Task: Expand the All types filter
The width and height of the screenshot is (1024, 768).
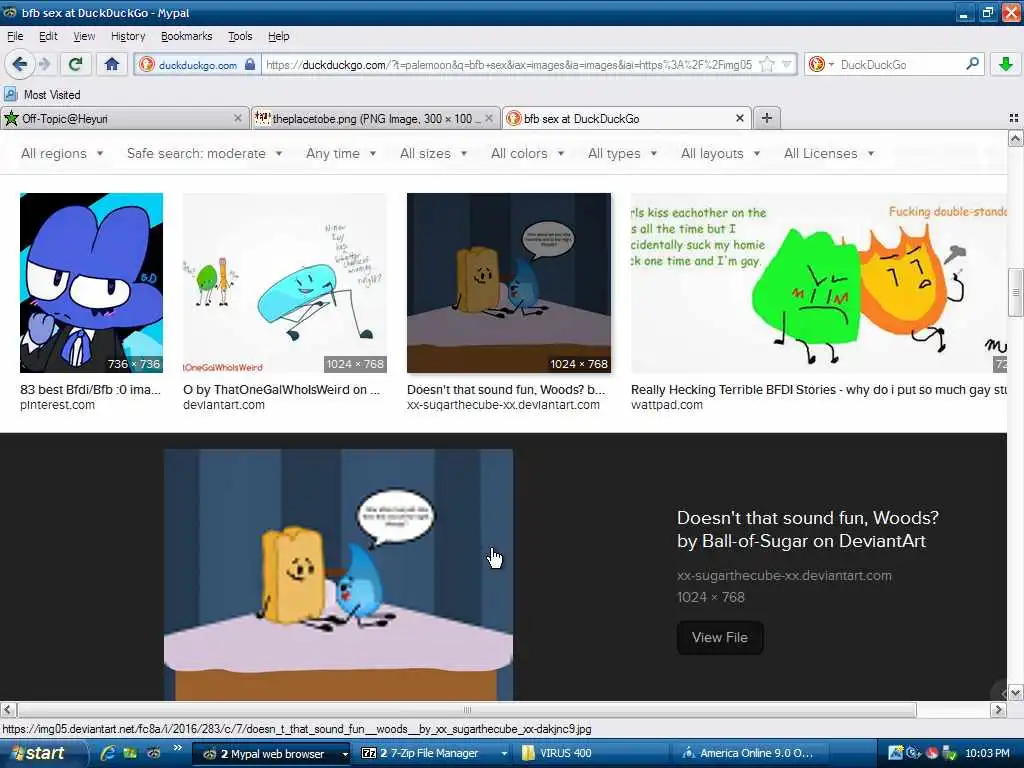Action: (x=622, y=153)
